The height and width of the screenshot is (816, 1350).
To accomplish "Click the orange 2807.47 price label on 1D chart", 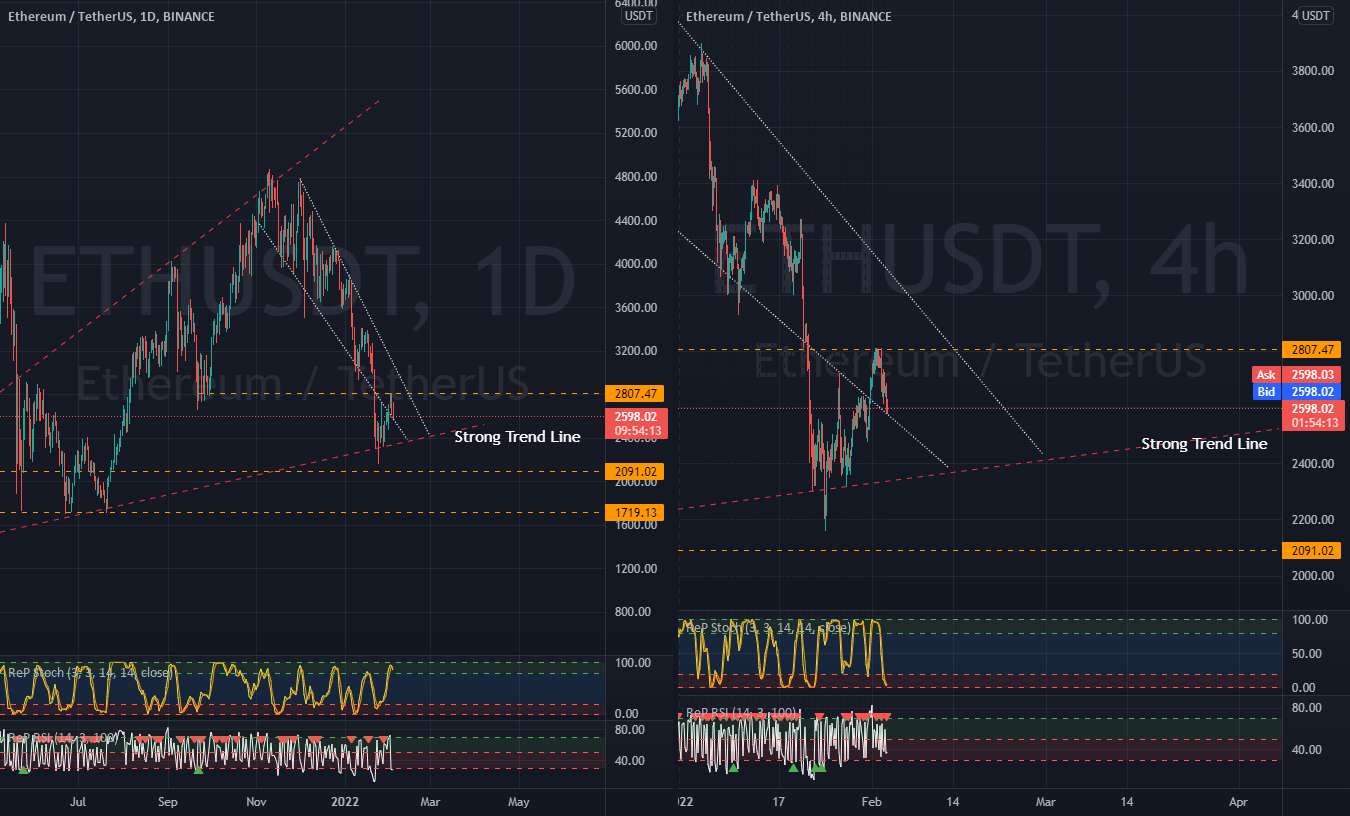I will coord(636,394).
